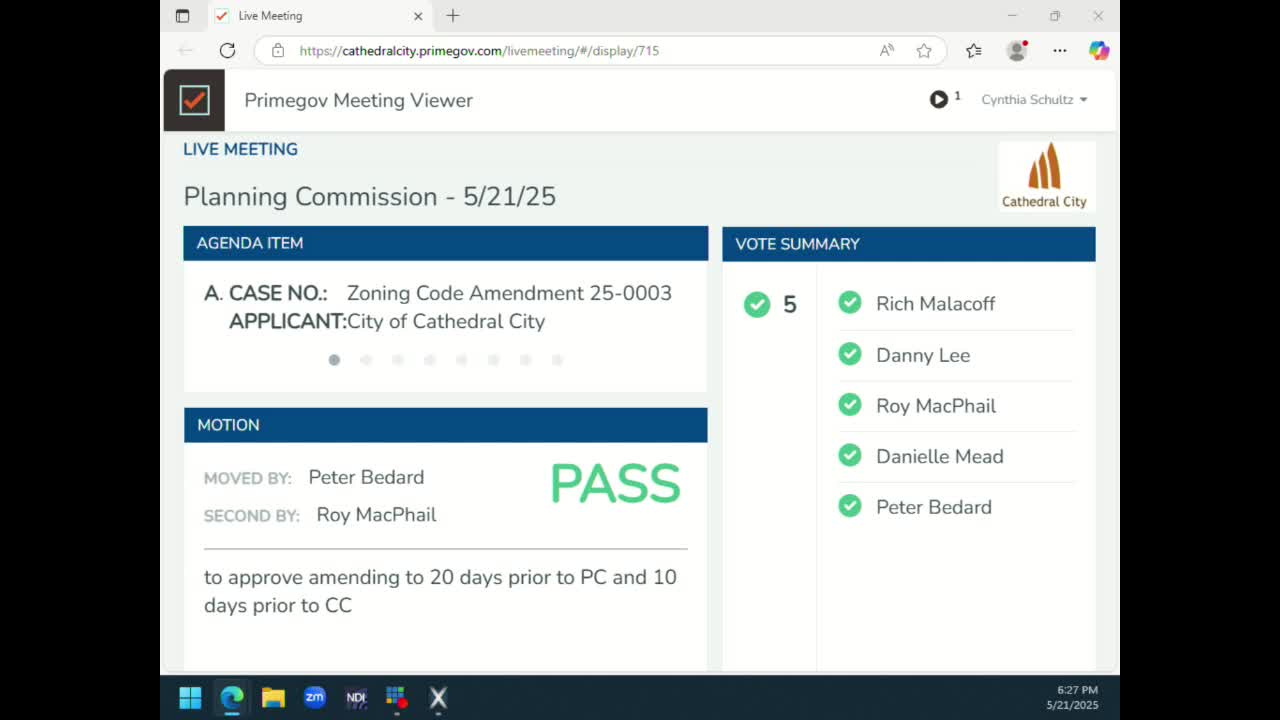The height and width of the screenshot is (720, 1280).
Task: Add page to favorites with star icon
Action: (x=924, y=50)
